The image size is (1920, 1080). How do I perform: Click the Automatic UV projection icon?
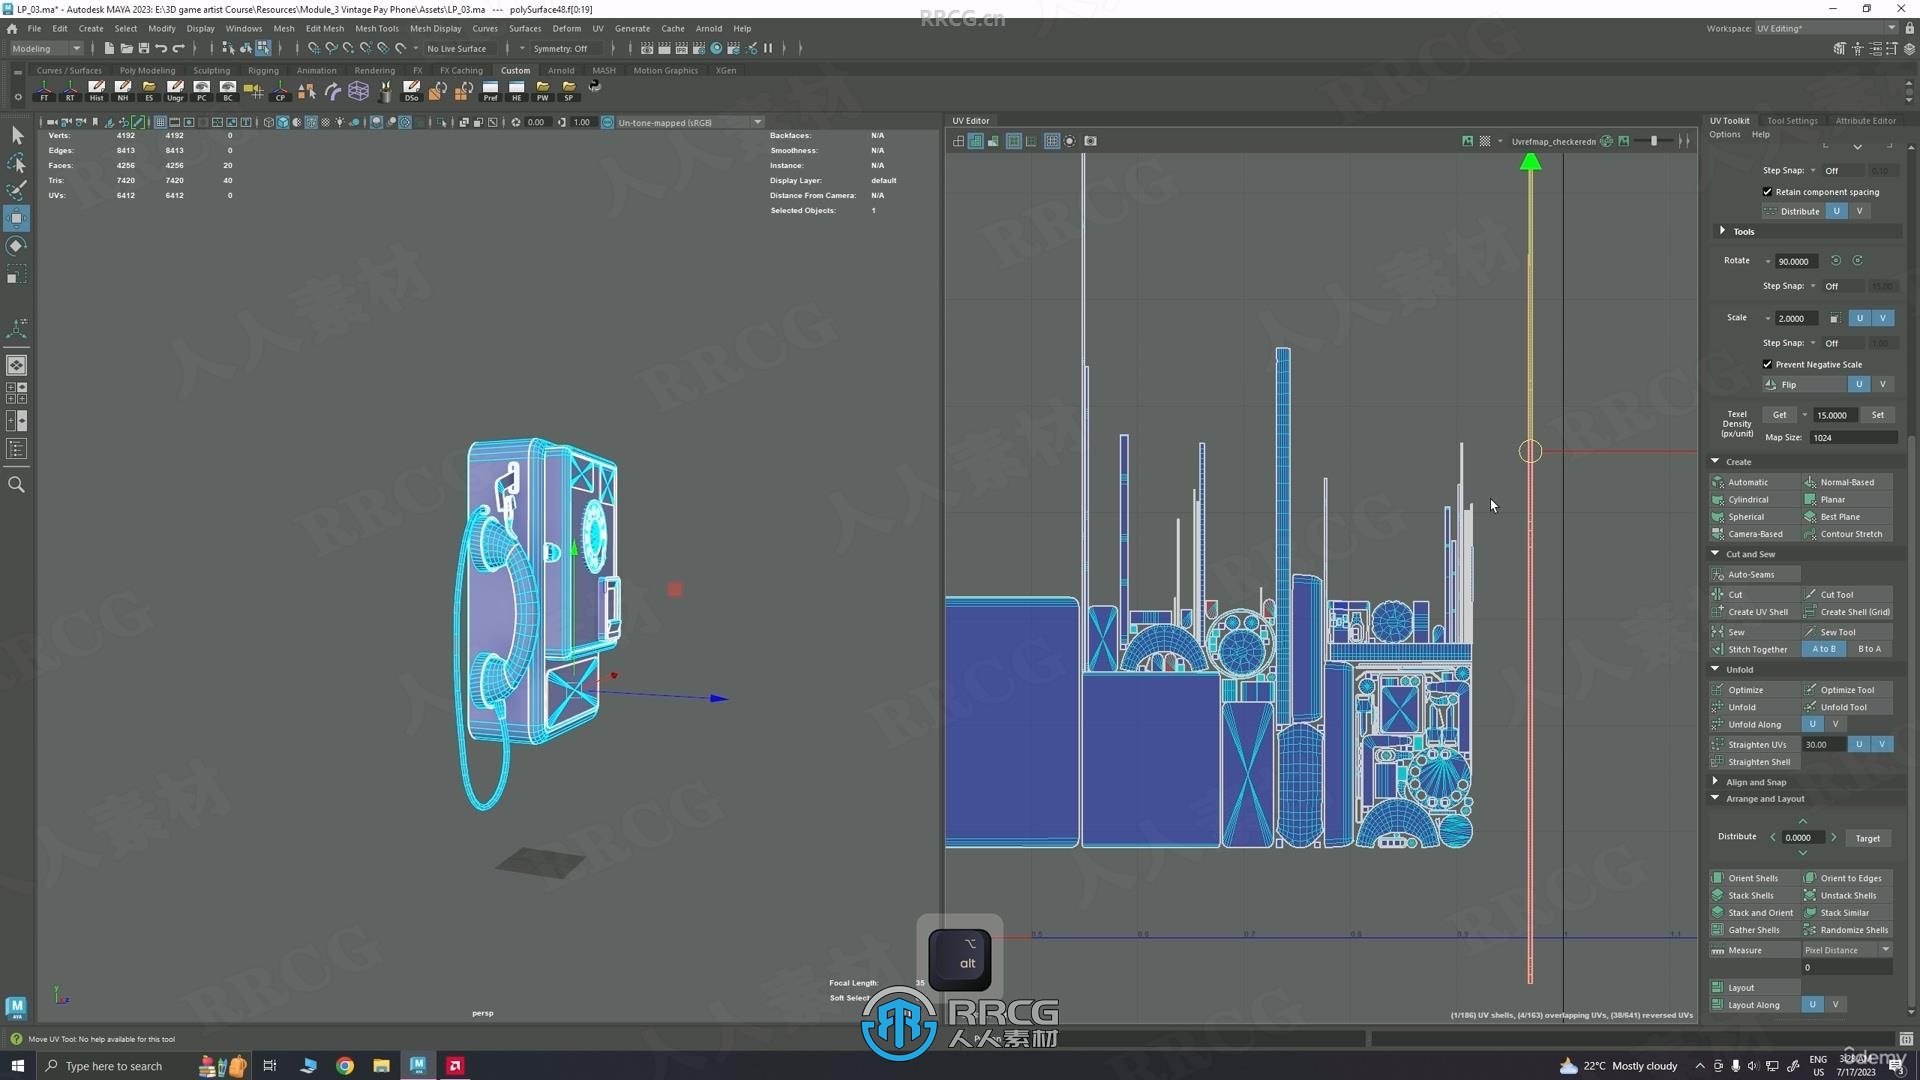pyautogui.click(x=1718, y=482)
